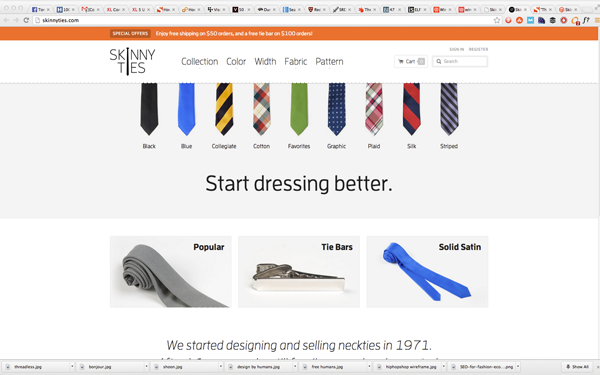
Task: Click the WhatFont f? extension icon
Action: (586, 20)
